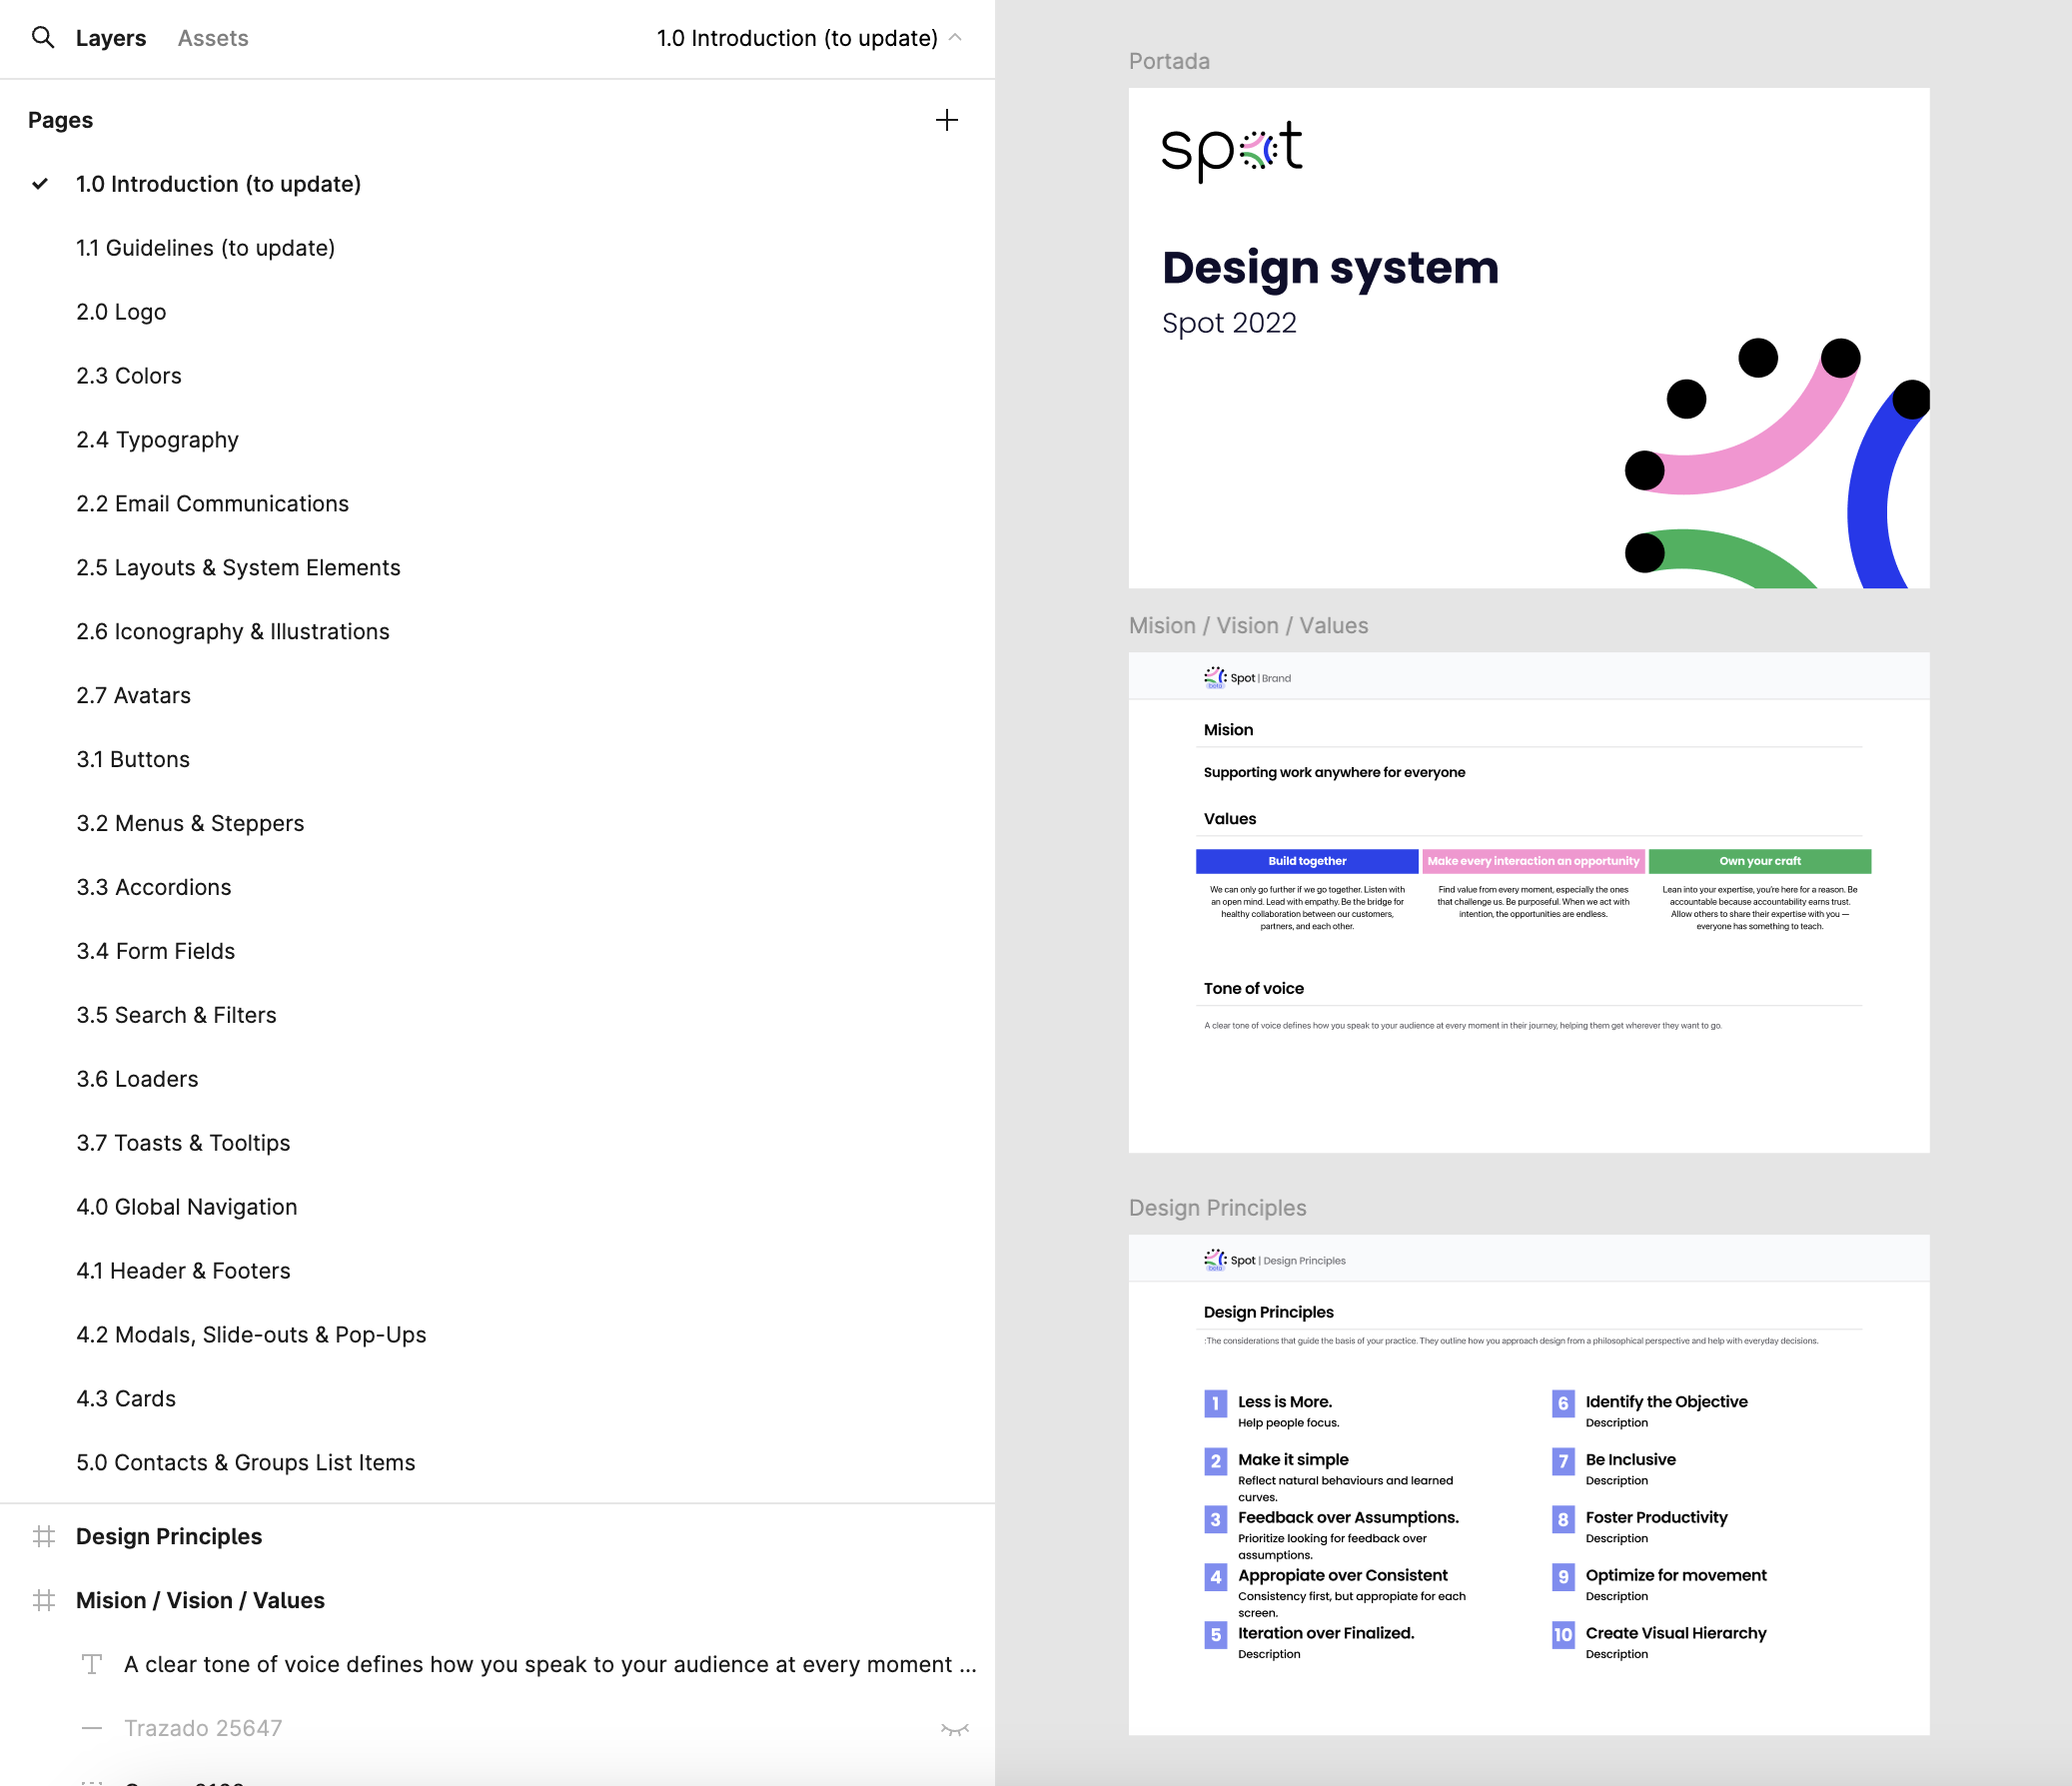
Task: Click Spot 2022 subtitle text
Action: pyautogui.click(x=1229, y=323)
